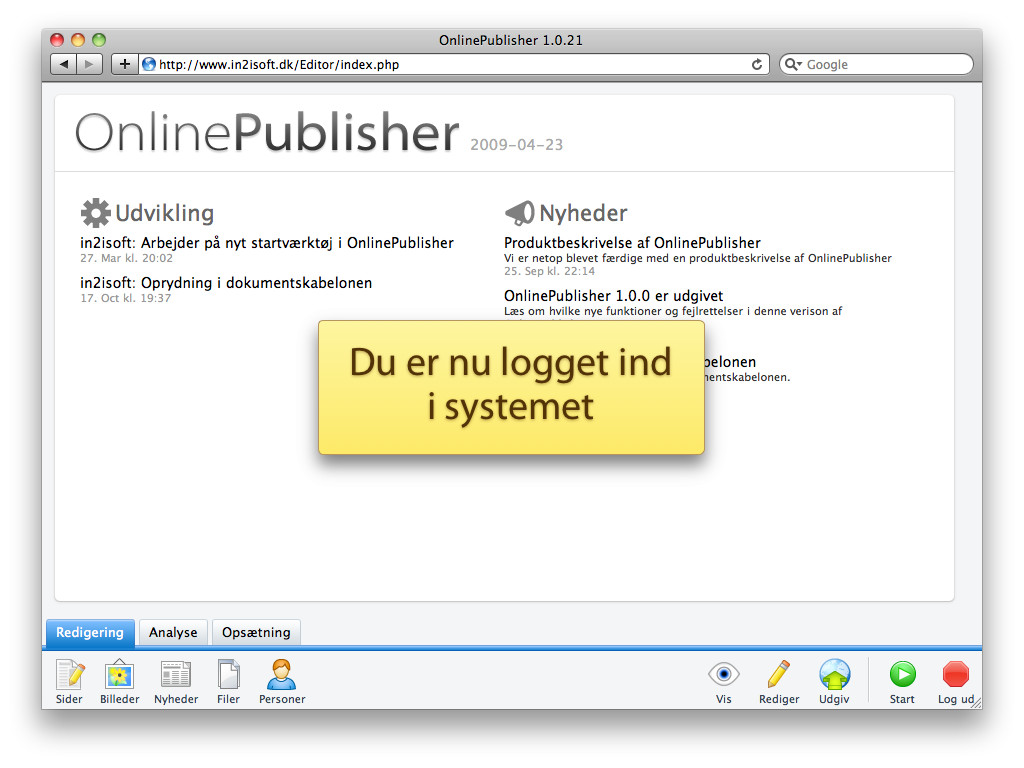Click the Nyheder newspaper icon in toolbar

pos(176,676)
